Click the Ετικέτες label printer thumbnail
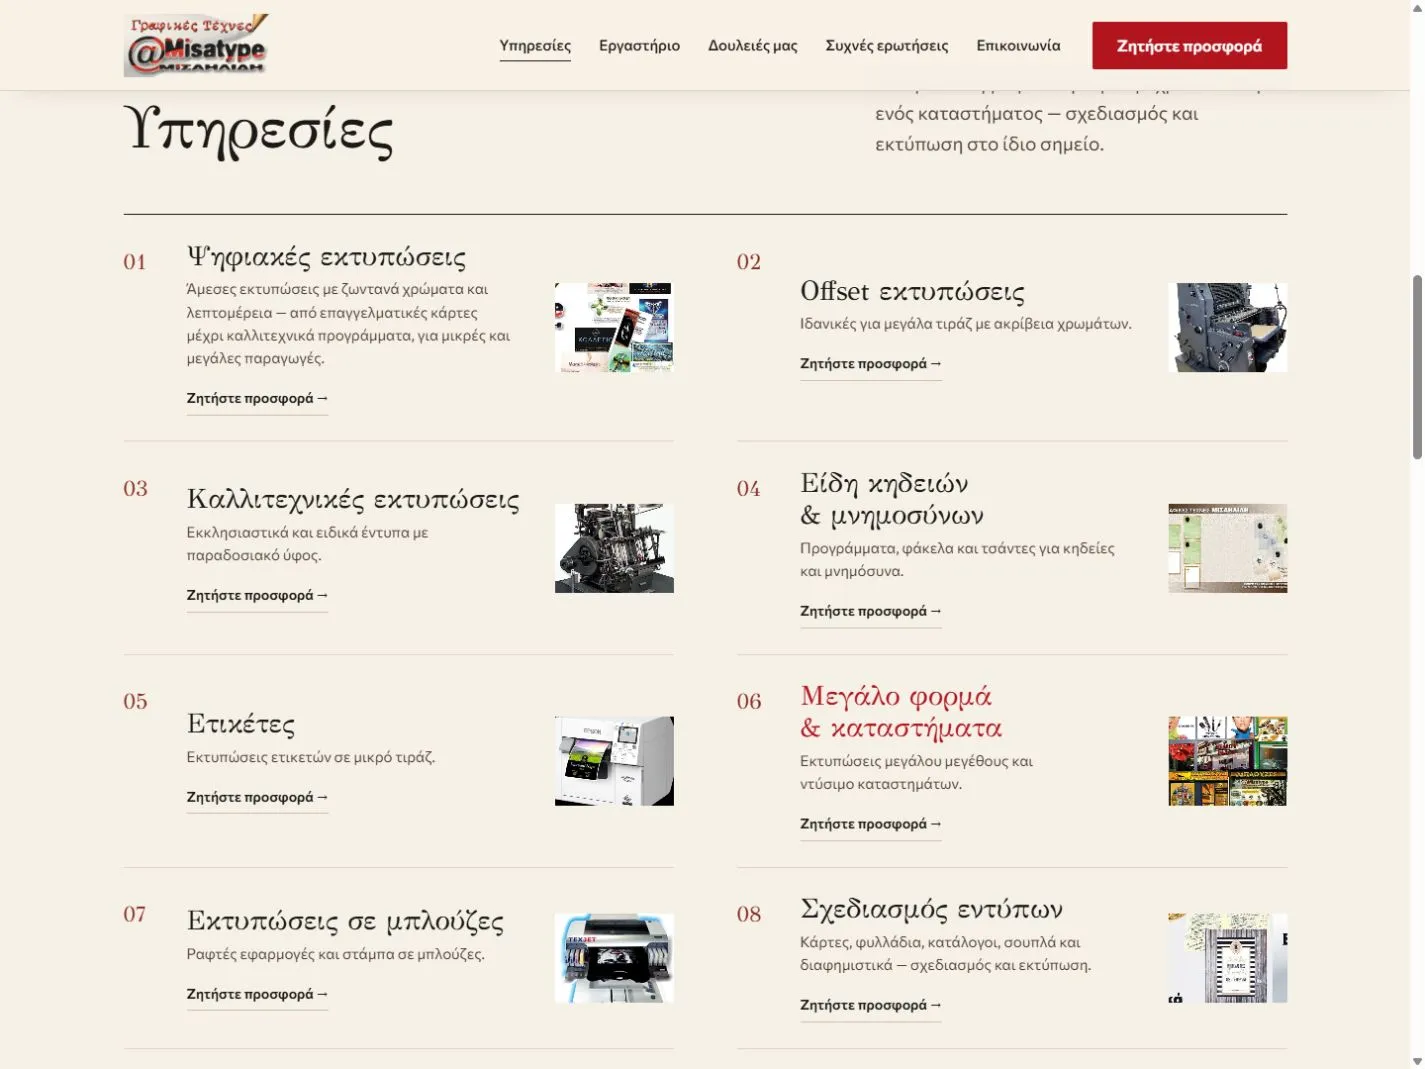The height and width of the screenshot is (1069, 1425). 614,761
